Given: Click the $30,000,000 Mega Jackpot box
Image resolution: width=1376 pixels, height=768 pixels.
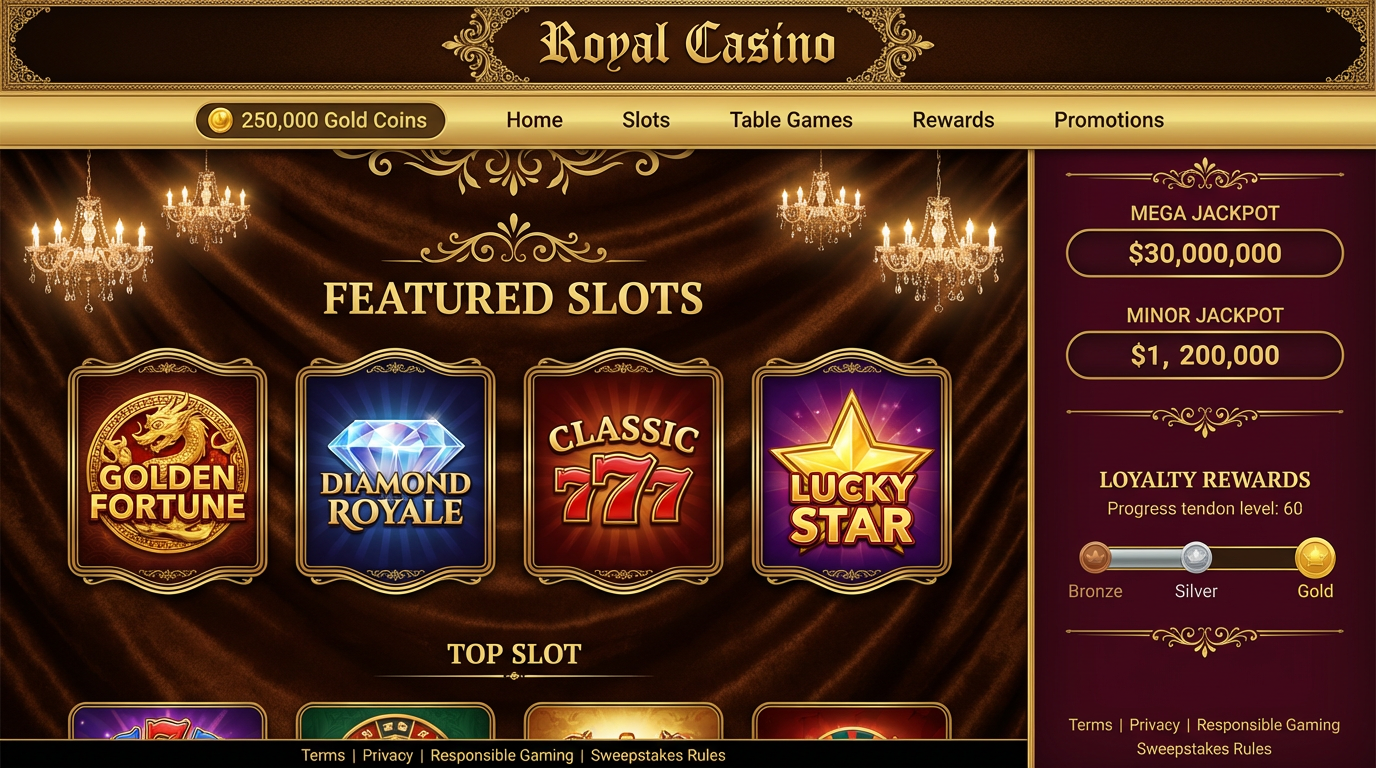Looking at the screenshot, I should 1205,253.
